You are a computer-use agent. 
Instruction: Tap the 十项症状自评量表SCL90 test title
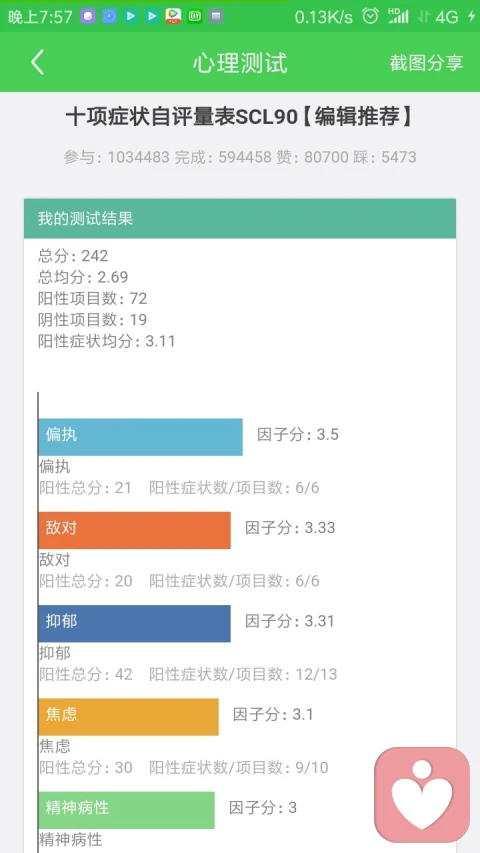pyautogui.click(x=239, y=118)
